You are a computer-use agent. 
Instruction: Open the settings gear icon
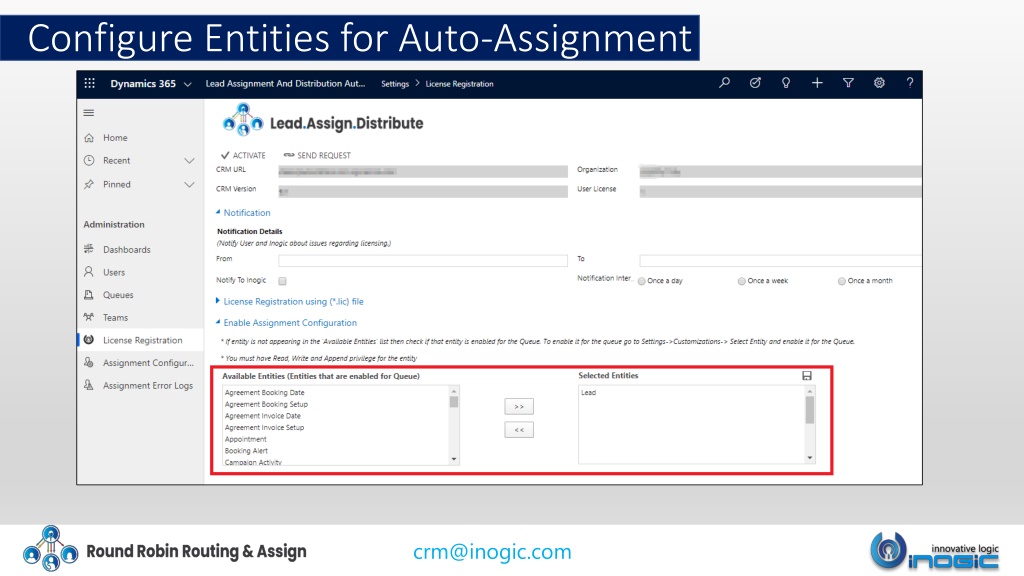pyautogui.click(x=879, y=83)
